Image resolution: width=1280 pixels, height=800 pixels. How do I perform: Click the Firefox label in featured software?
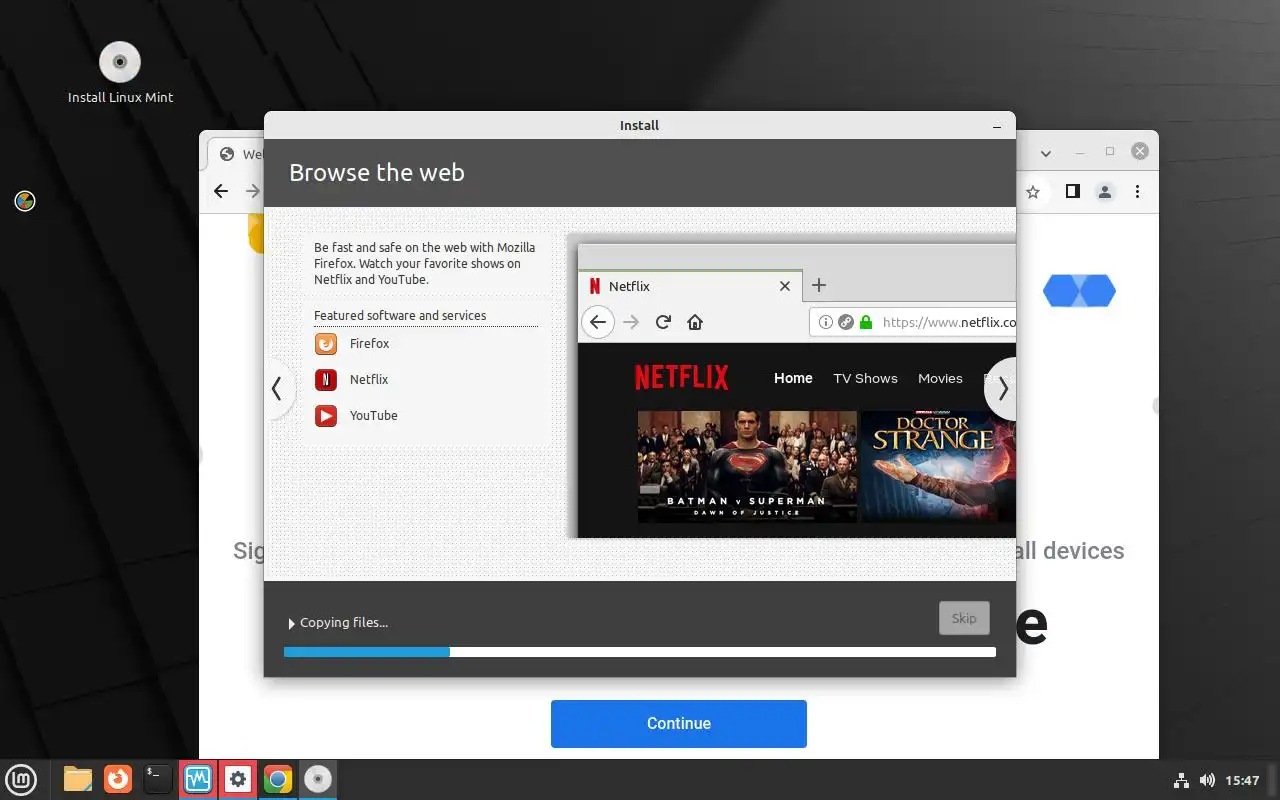click(369, 344)
